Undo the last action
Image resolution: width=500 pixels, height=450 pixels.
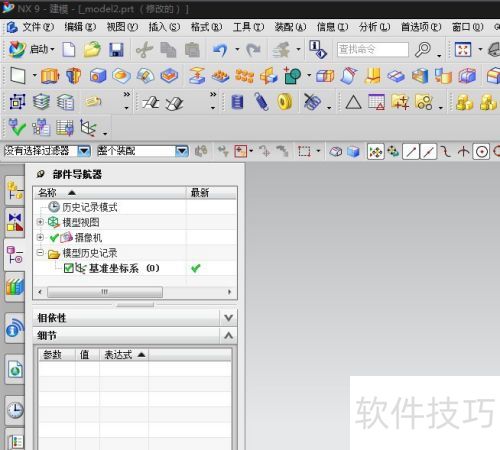tap(220, 50)
